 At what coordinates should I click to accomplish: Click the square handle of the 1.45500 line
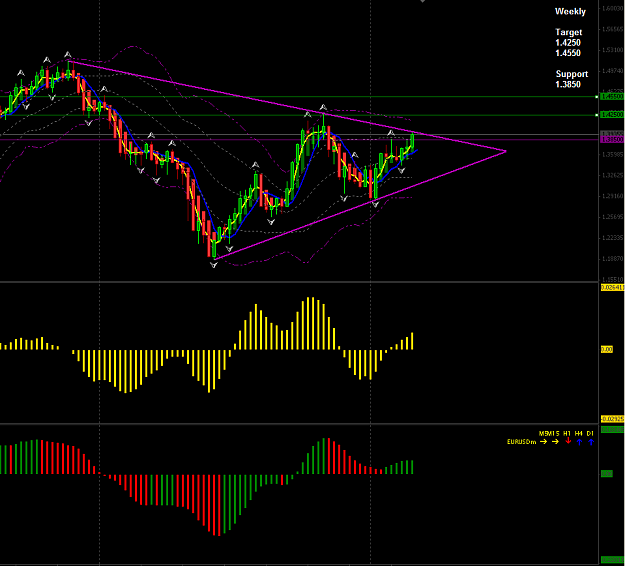click(596, 97)
